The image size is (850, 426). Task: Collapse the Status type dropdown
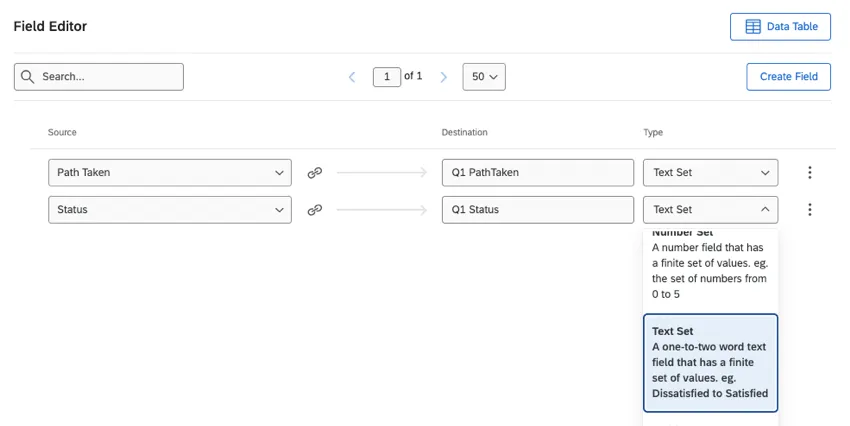(x=765, y=210)
